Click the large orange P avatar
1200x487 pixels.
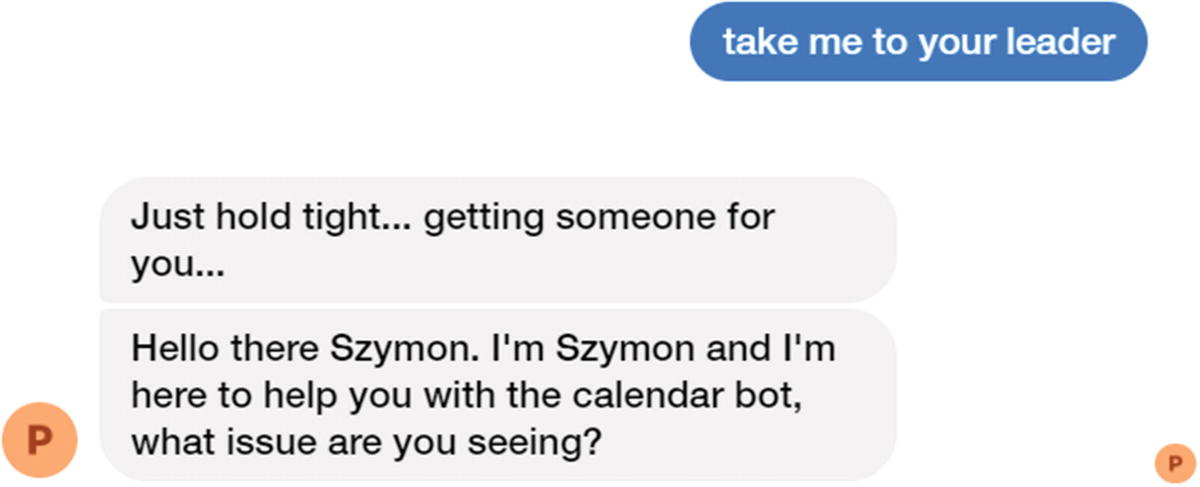[x=40, y=439]
